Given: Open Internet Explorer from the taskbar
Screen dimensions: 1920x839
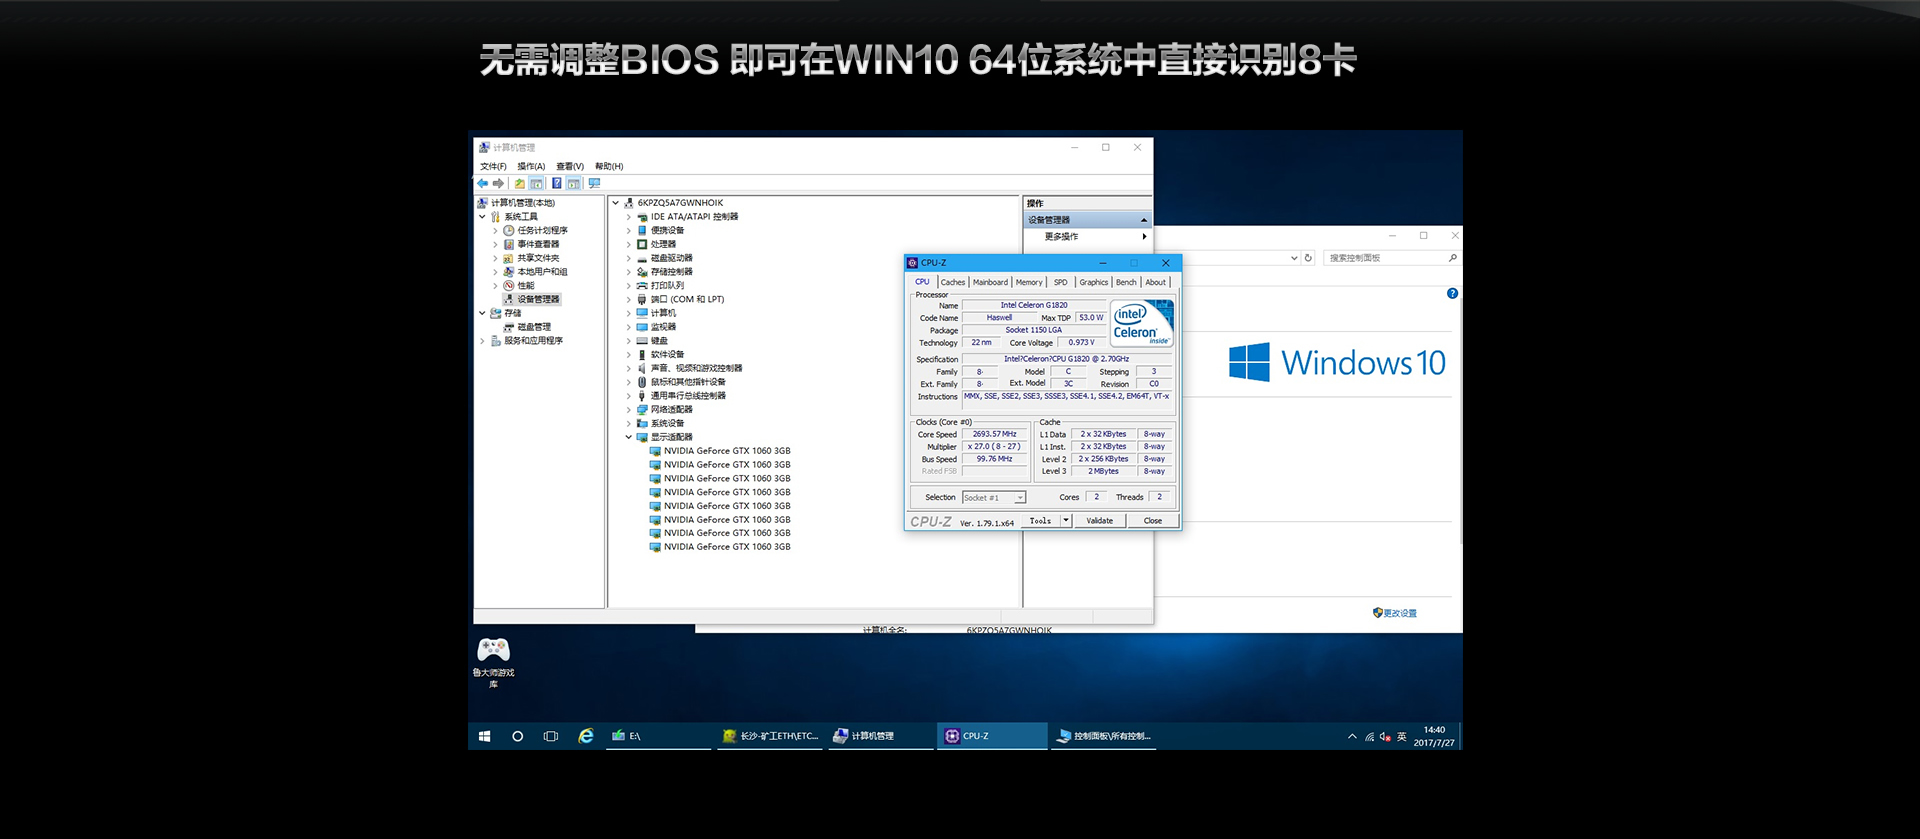Looking at the screenshot, I should [x=586, y=736].
